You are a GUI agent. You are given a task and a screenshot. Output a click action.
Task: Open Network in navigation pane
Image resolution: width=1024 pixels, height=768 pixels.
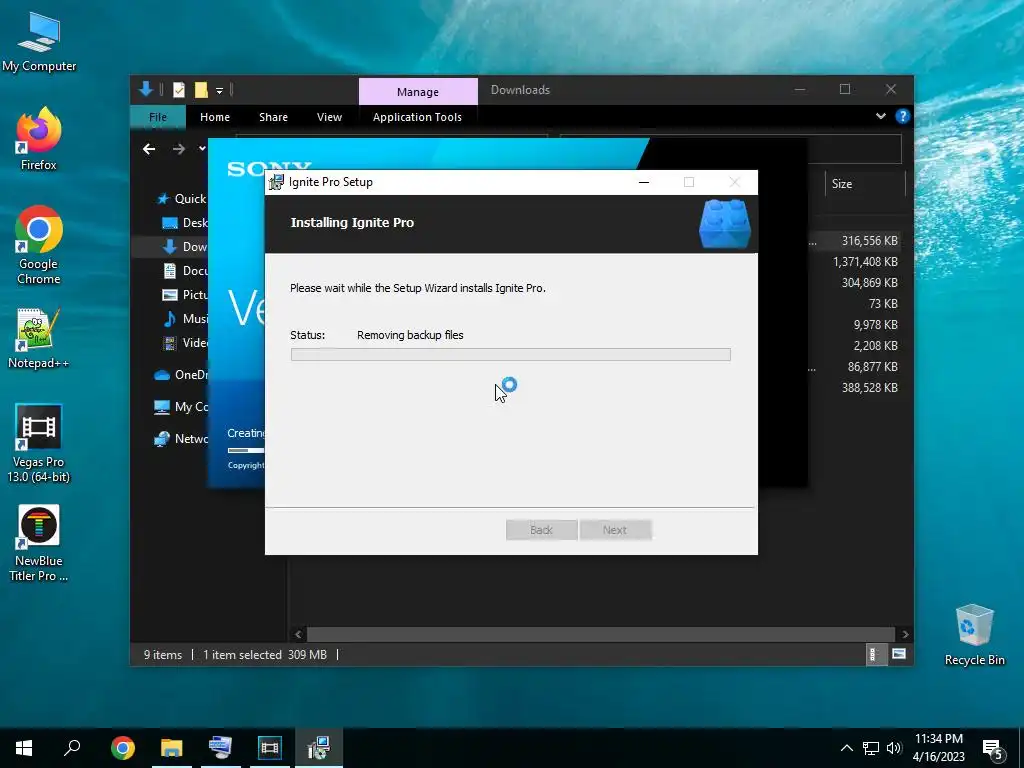pyautogui.click(x=181, y=439)
